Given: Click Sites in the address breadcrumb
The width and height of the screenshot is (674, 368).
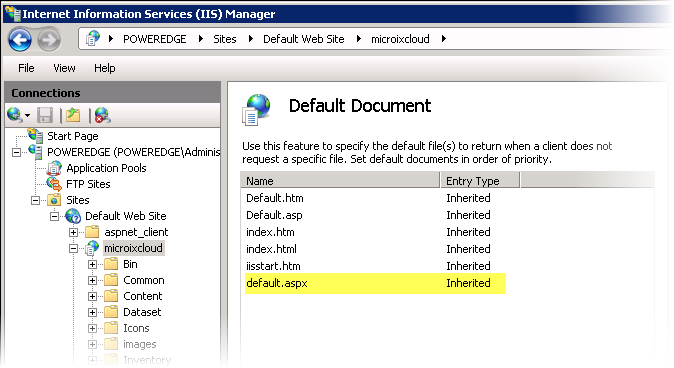Looking at the screenshot, I should click(x=225, y=39).
